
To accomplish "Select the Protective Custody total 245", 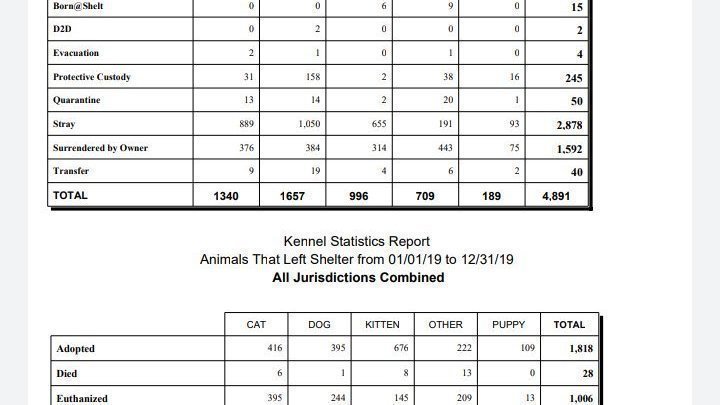I will tap(574, 78).
